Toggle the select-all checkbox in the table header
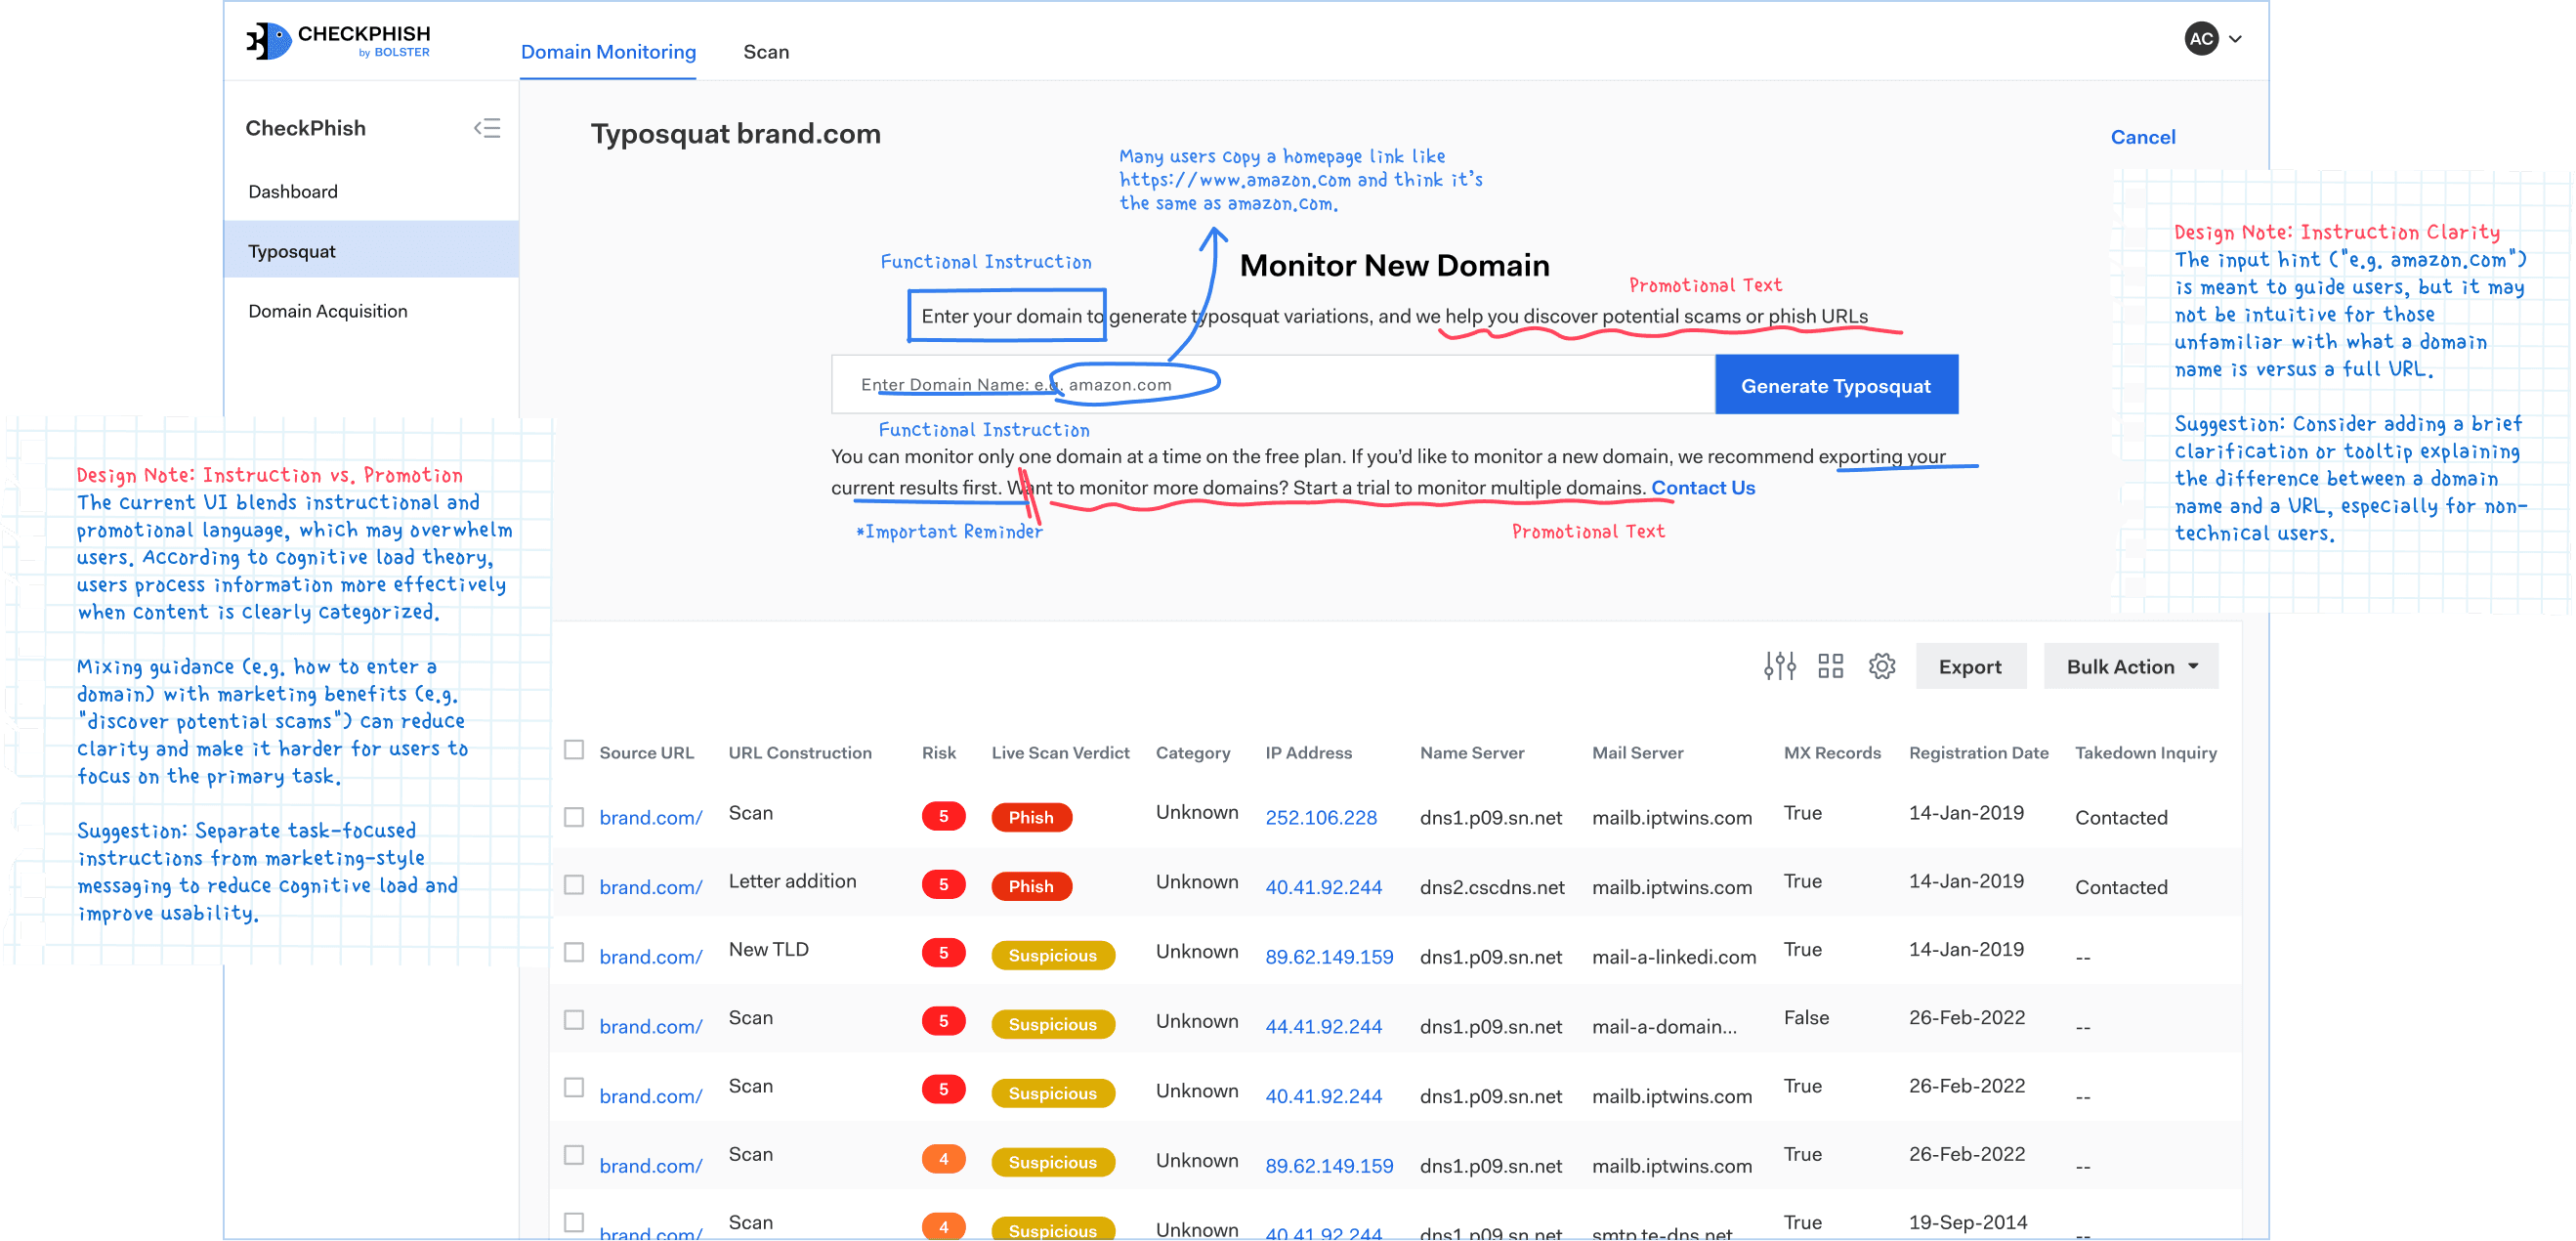The image size is (2576, 1241). pos(574,750)
